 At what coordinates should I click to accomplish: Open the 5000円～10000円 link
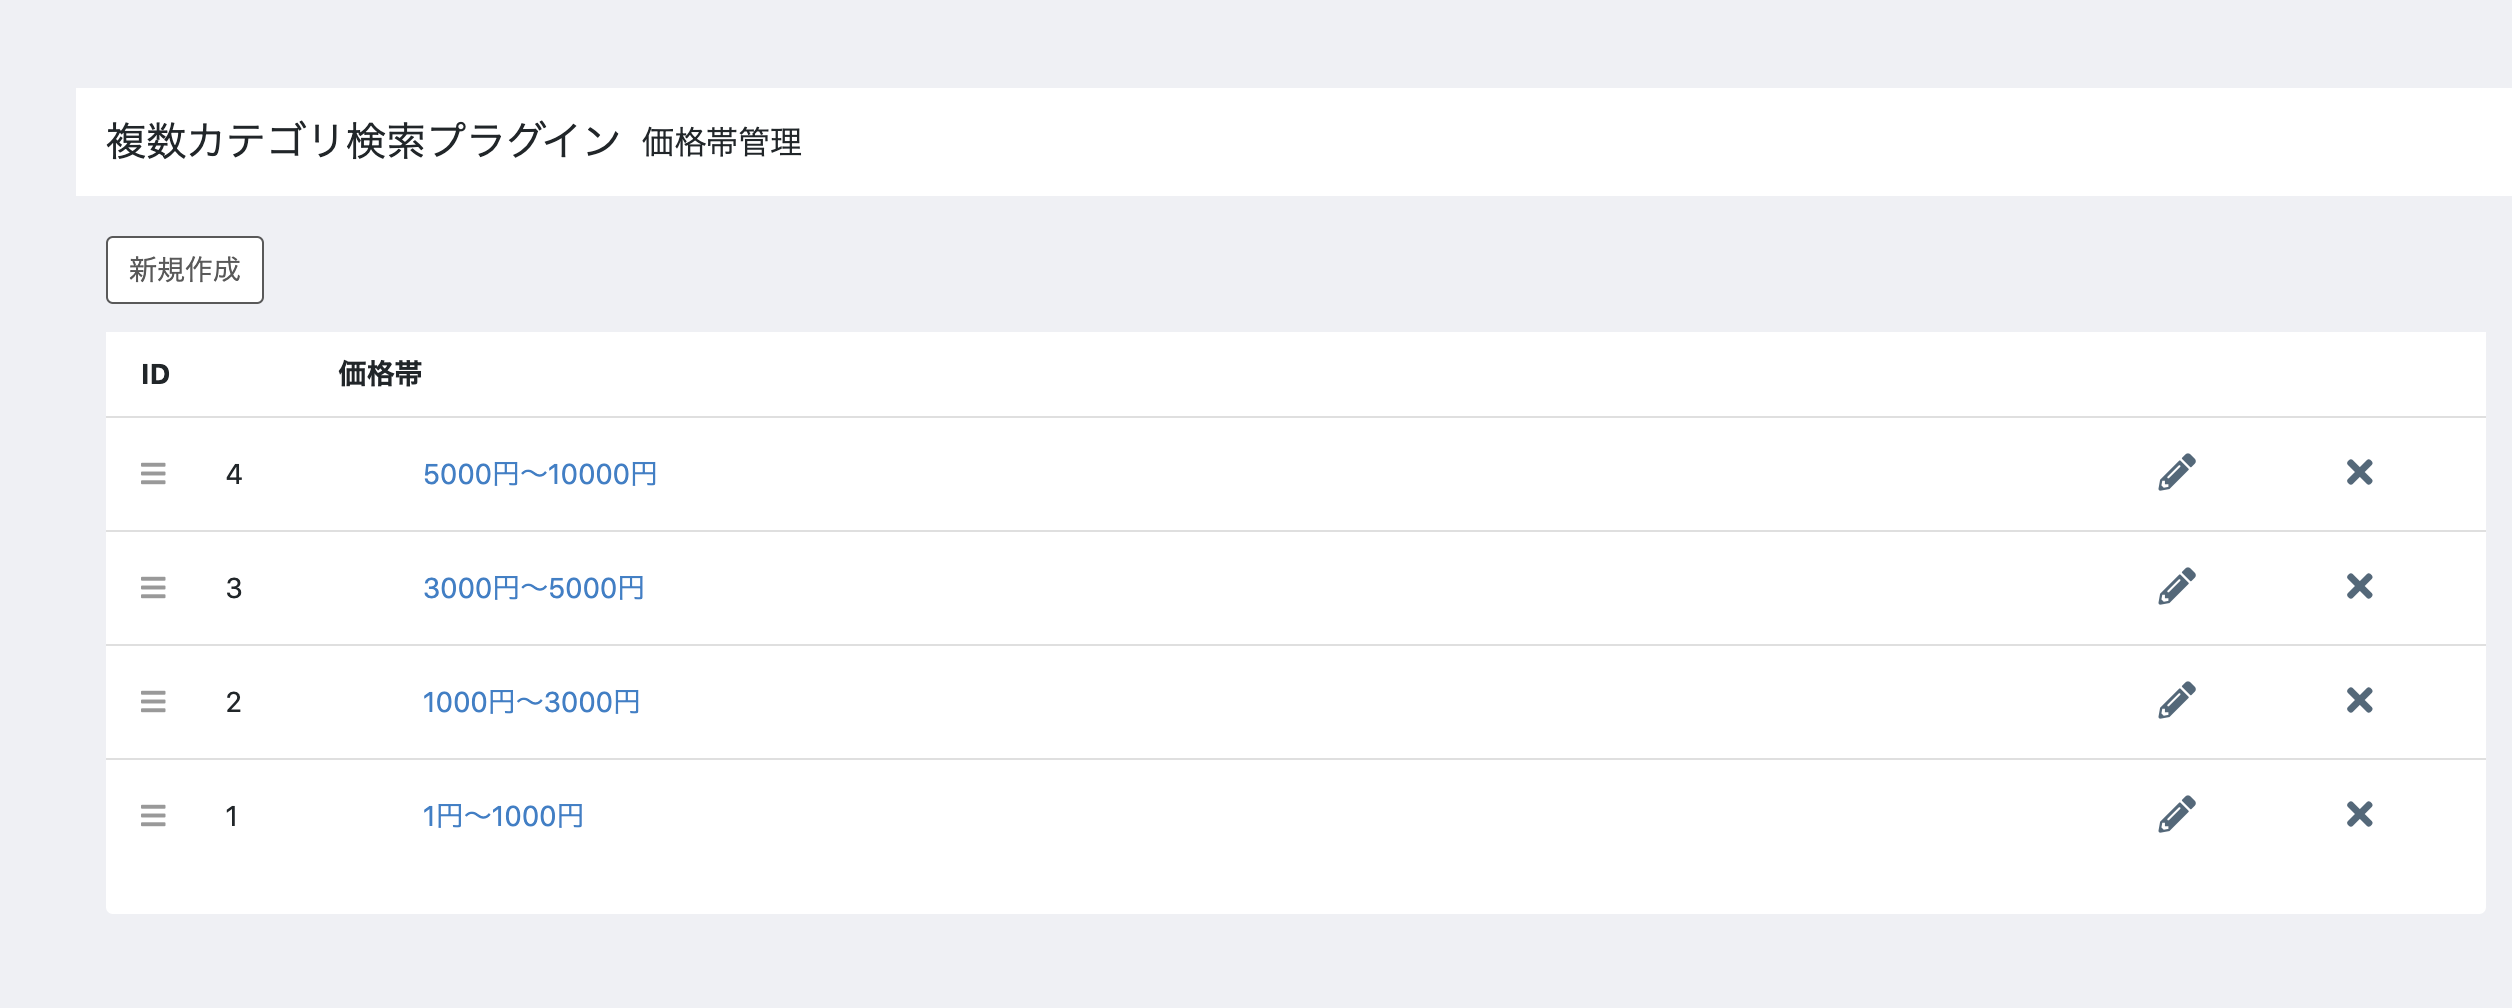(x=540, y=474)
